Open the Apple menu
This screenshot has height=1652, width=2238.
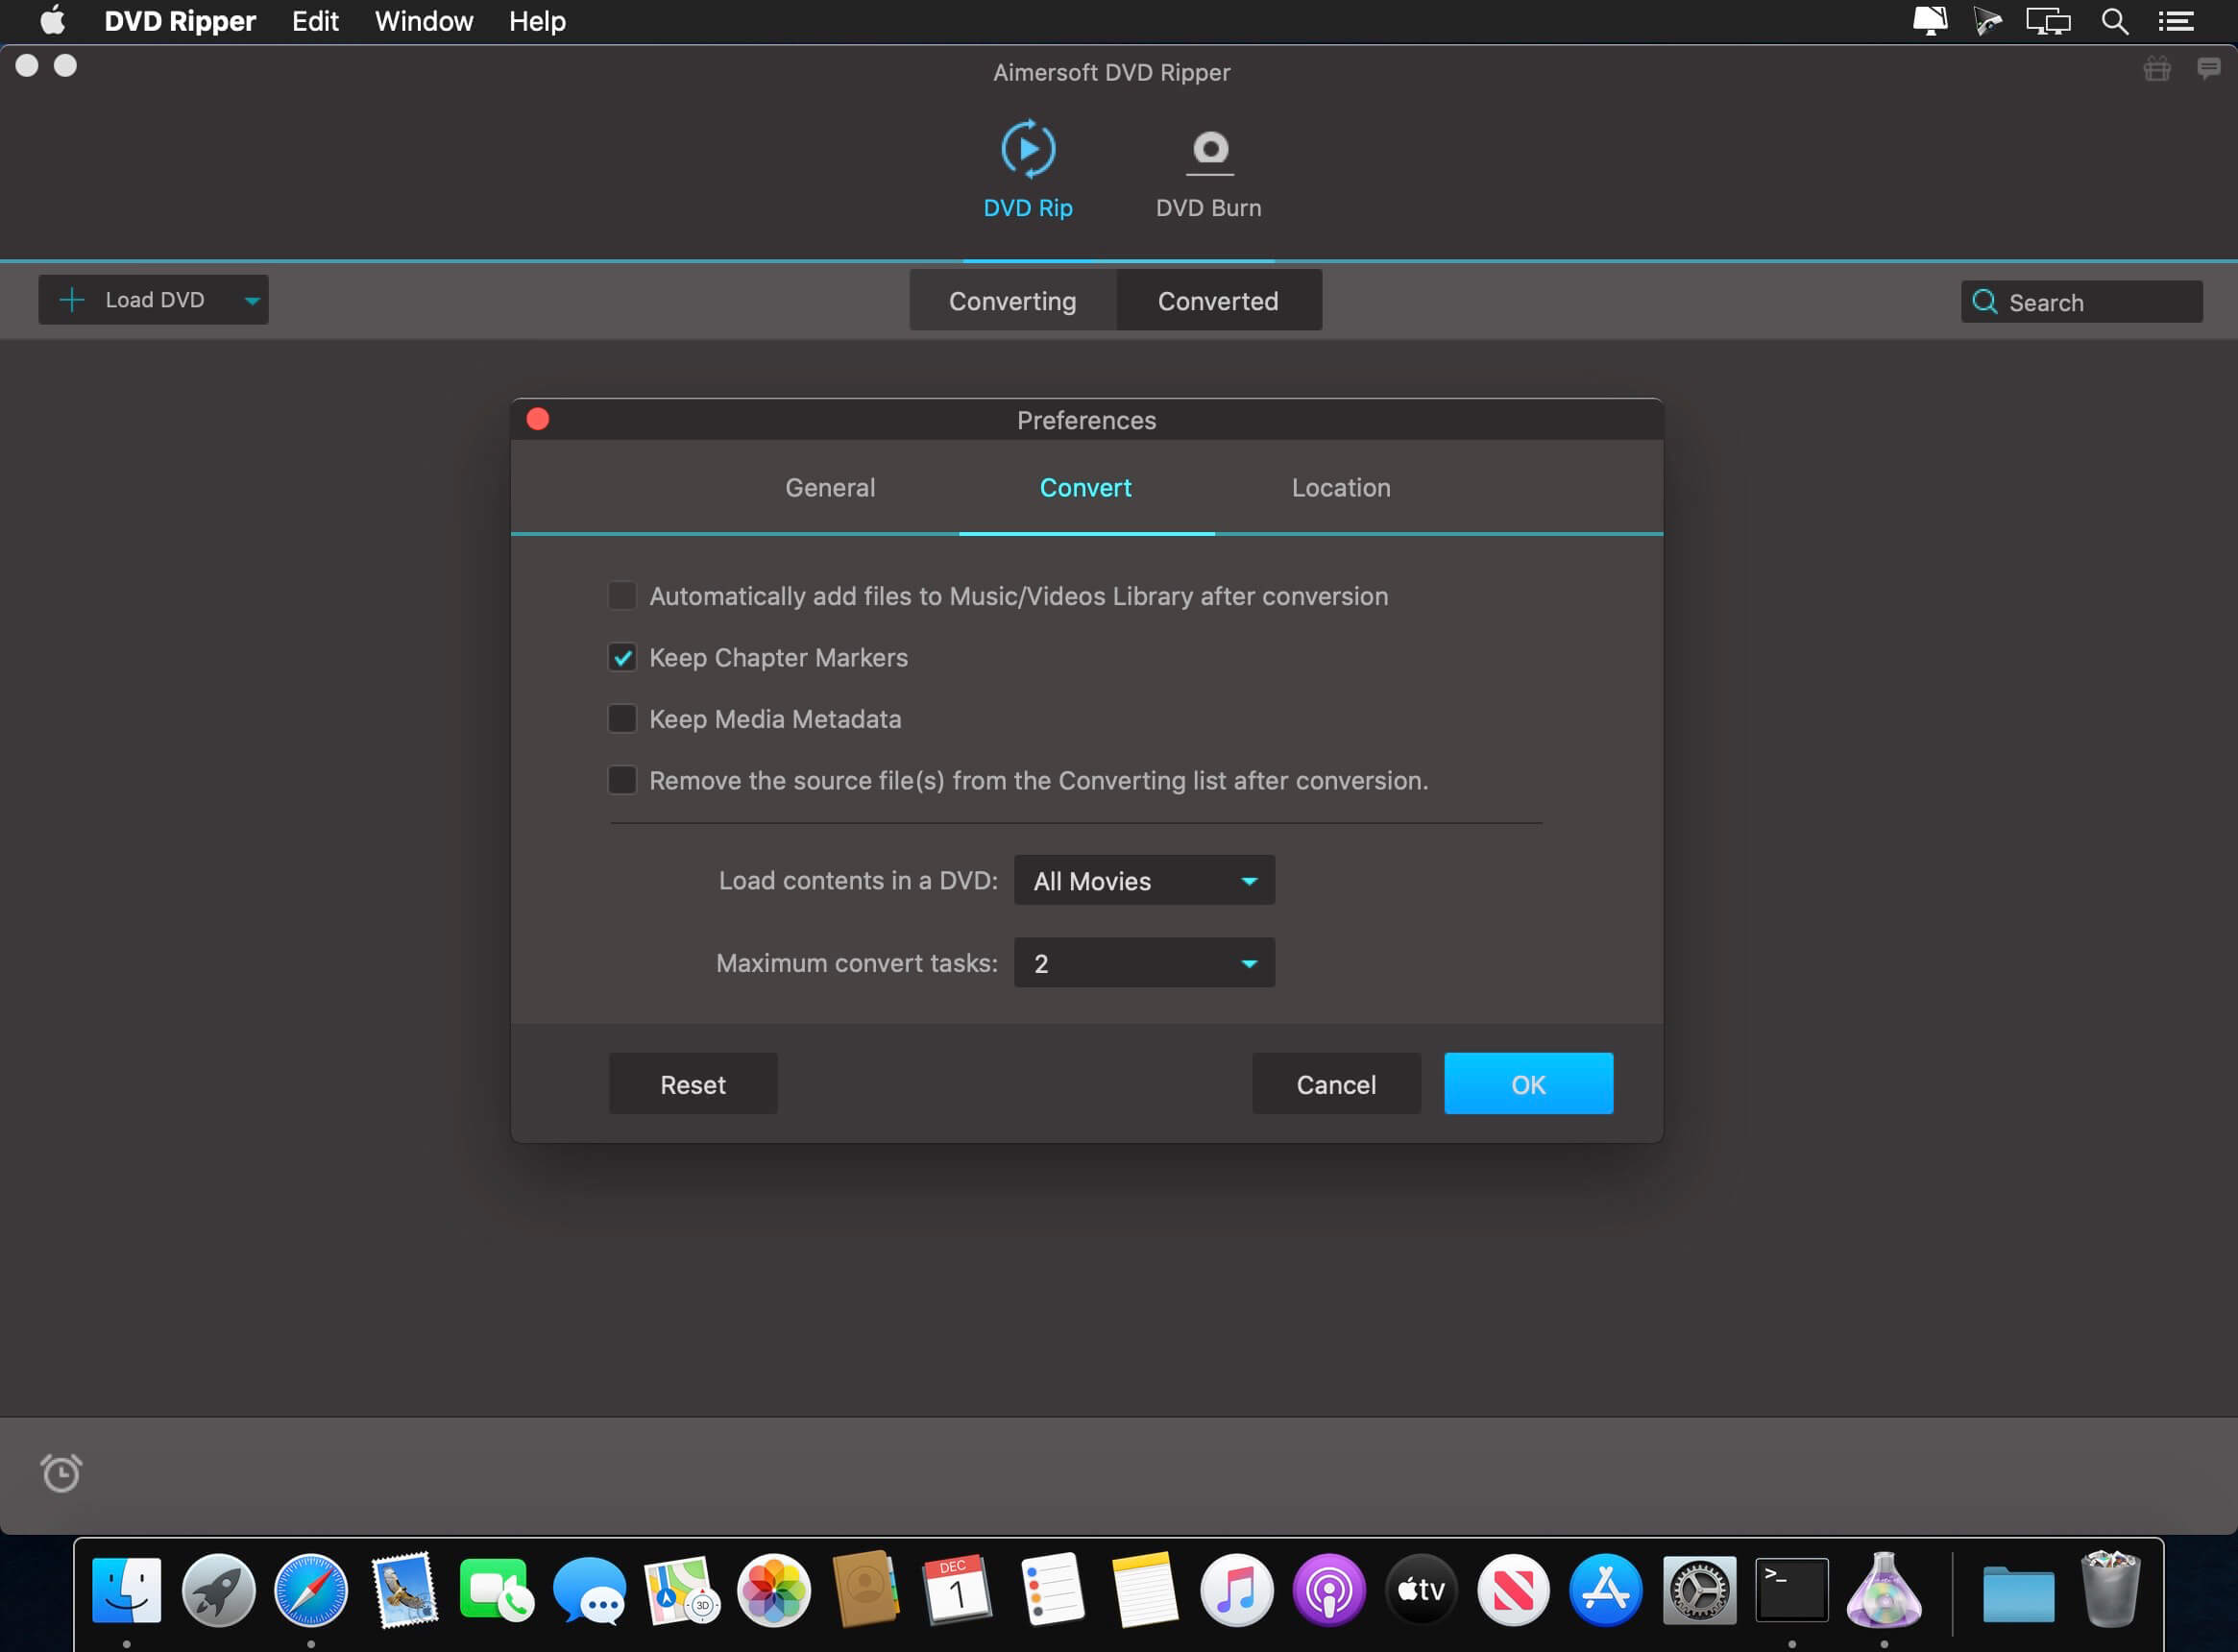(x=52, y=20)
